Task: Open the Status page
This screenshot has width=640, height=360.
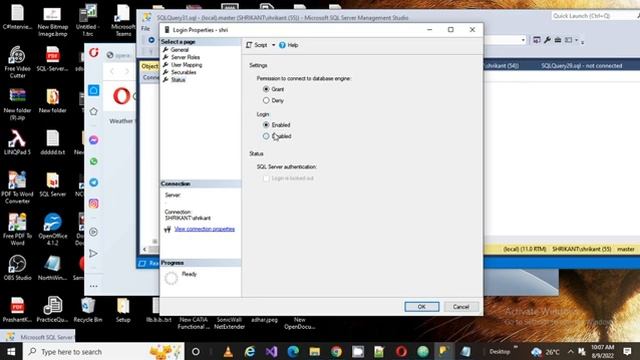Action: (x=178, y=80)
